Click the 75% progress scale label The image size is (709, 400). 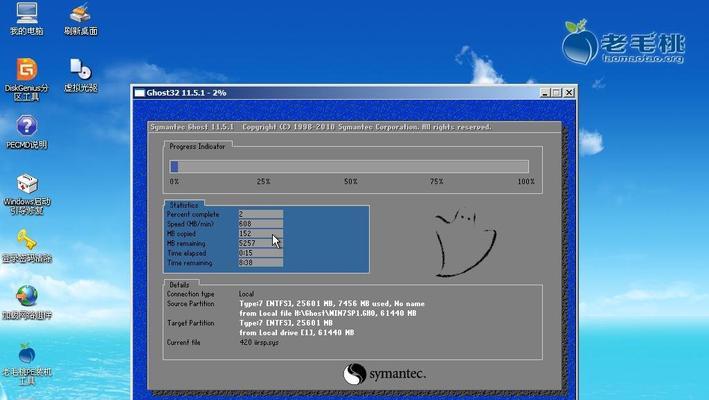pos(436,181)
